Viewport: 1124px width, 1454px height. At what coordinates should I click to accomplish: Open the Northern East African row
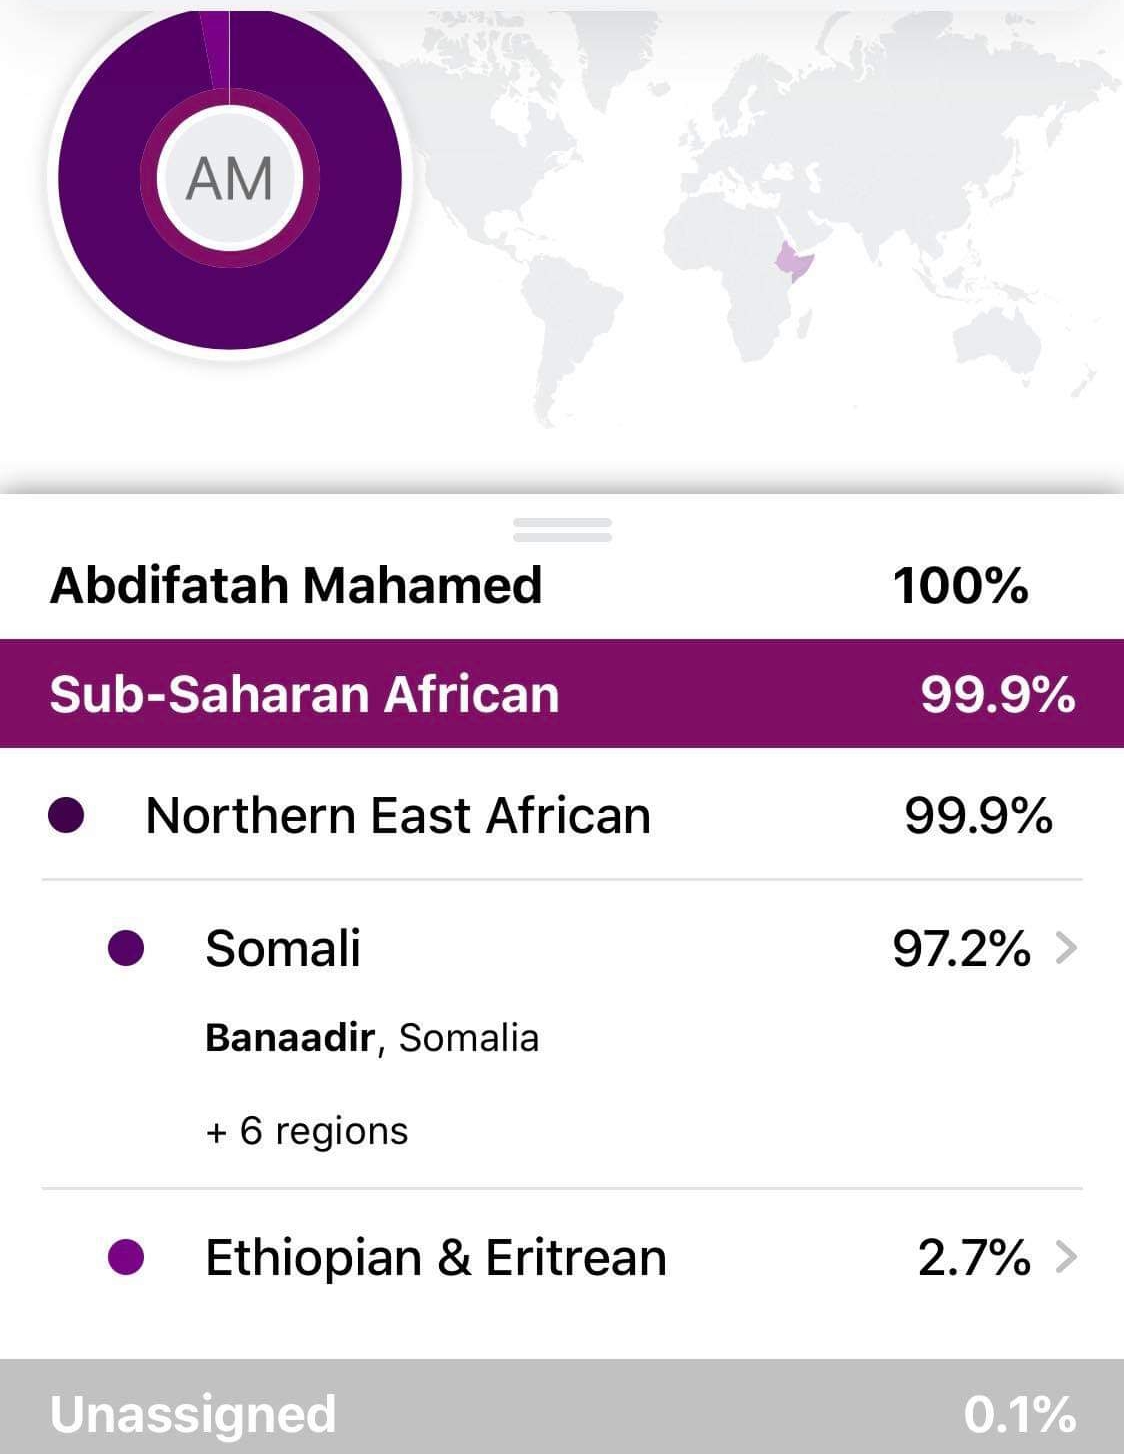(562, 815)
